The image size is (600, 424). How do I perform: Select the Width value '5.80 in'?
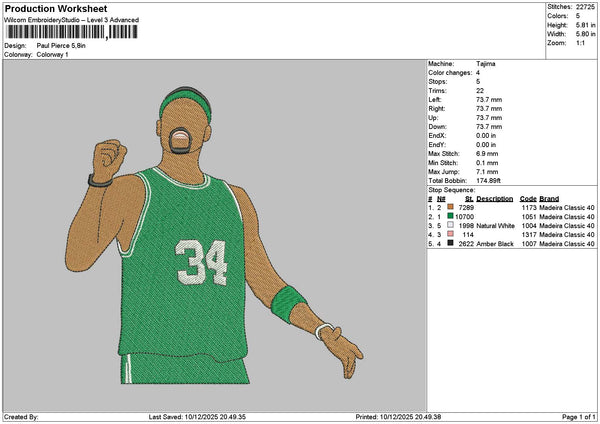[x=585, y=34]
